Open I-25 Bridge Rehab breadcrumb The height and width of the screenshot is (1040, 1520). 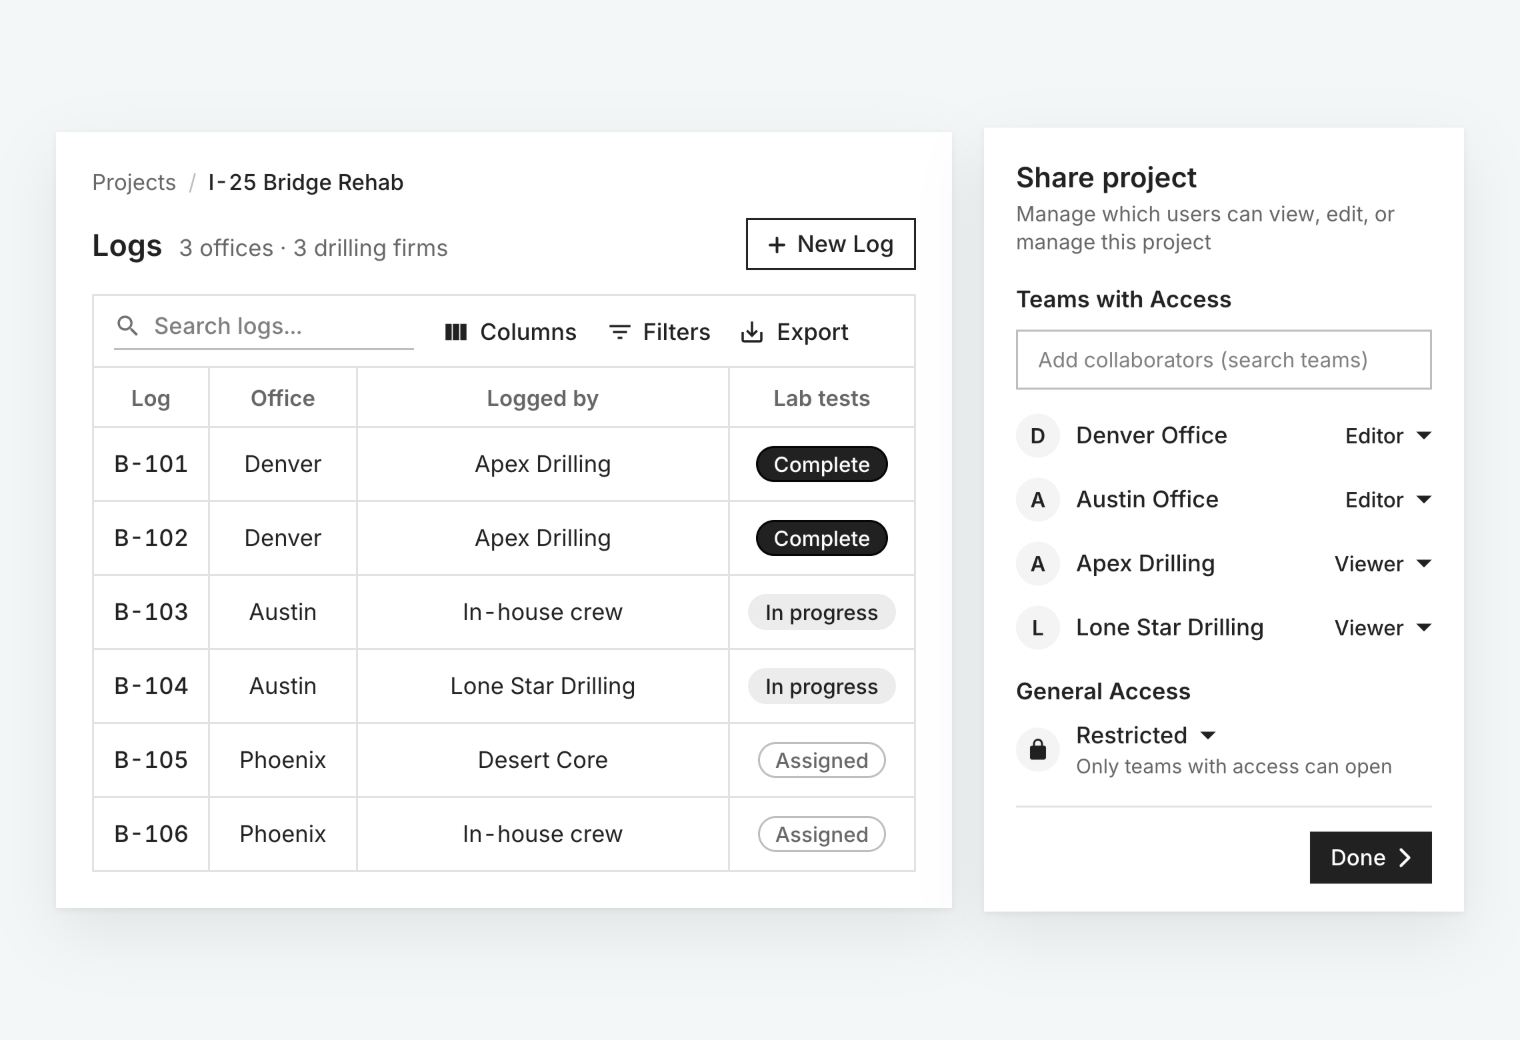[x=306, y=182]
